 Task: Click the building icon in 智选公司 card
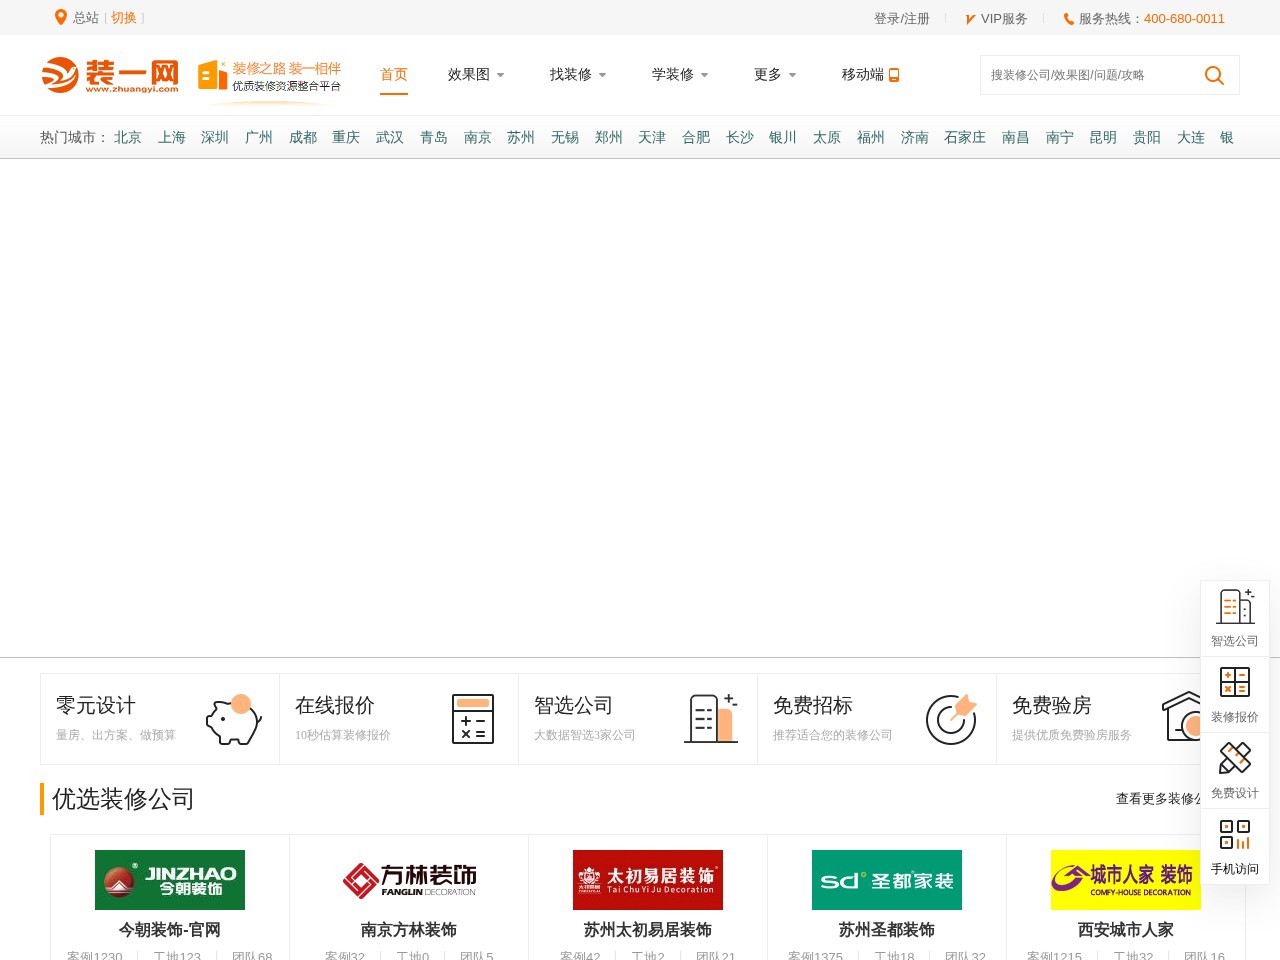711,719
